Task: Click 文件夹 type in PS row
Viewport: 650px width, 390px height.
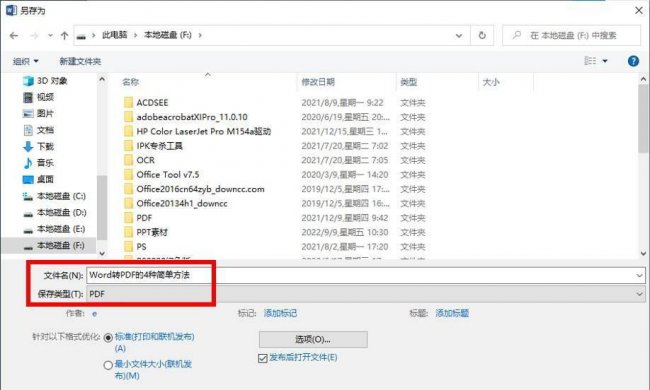Action: 413,247
